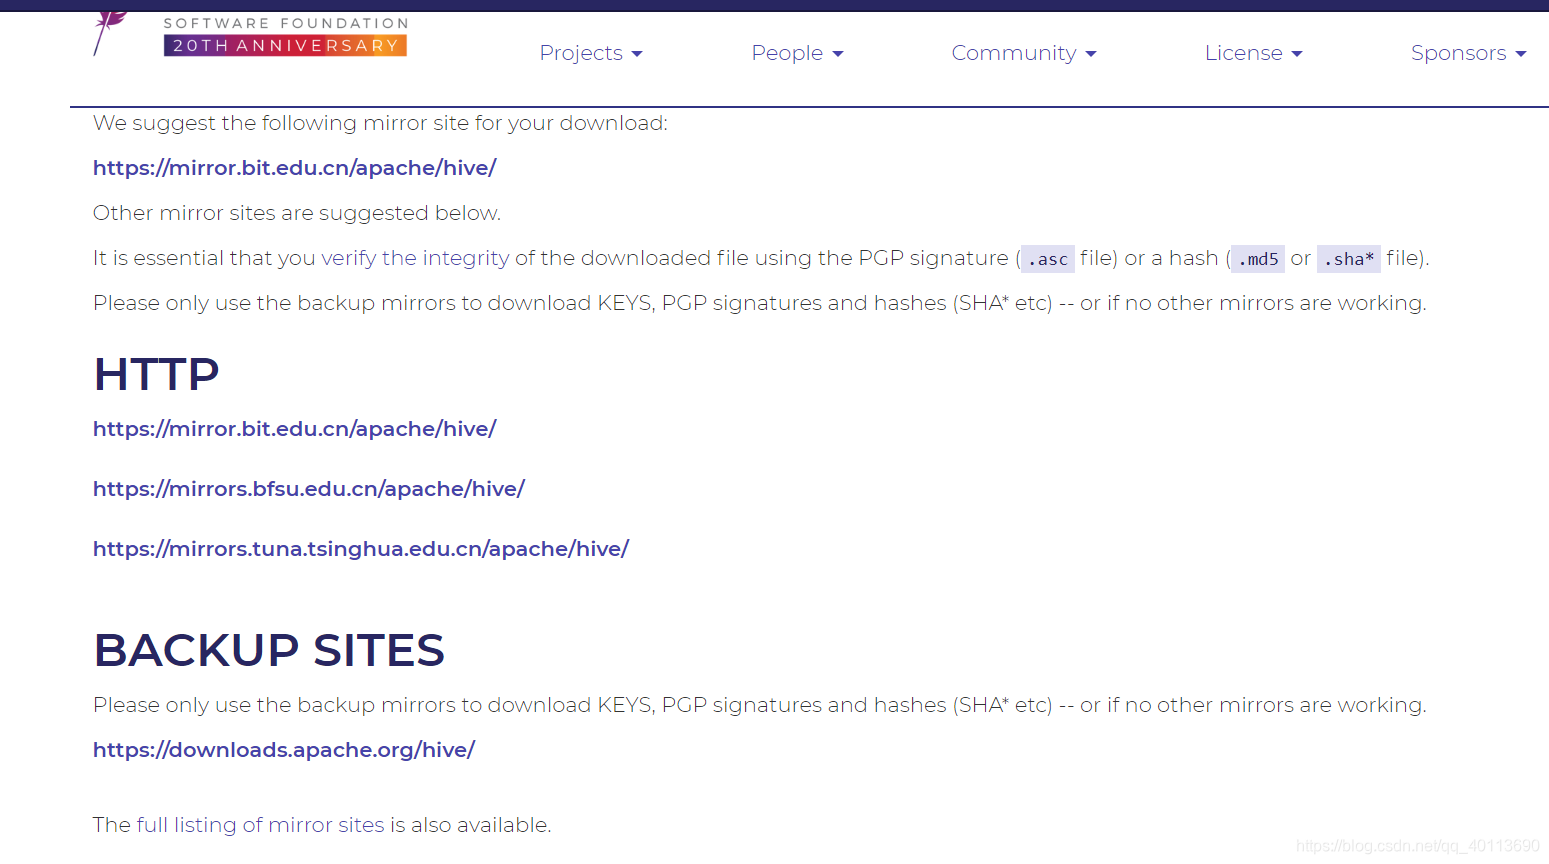Click the HTTP section heading
The height and width of the screenshot is (864, 1549).
coord(156,375)
